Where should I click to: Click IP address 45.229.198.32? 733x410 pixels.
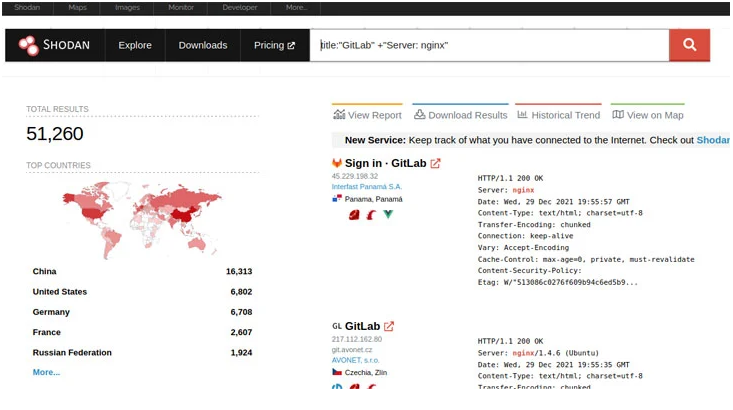pyautogui.click(x=355, y=176)
